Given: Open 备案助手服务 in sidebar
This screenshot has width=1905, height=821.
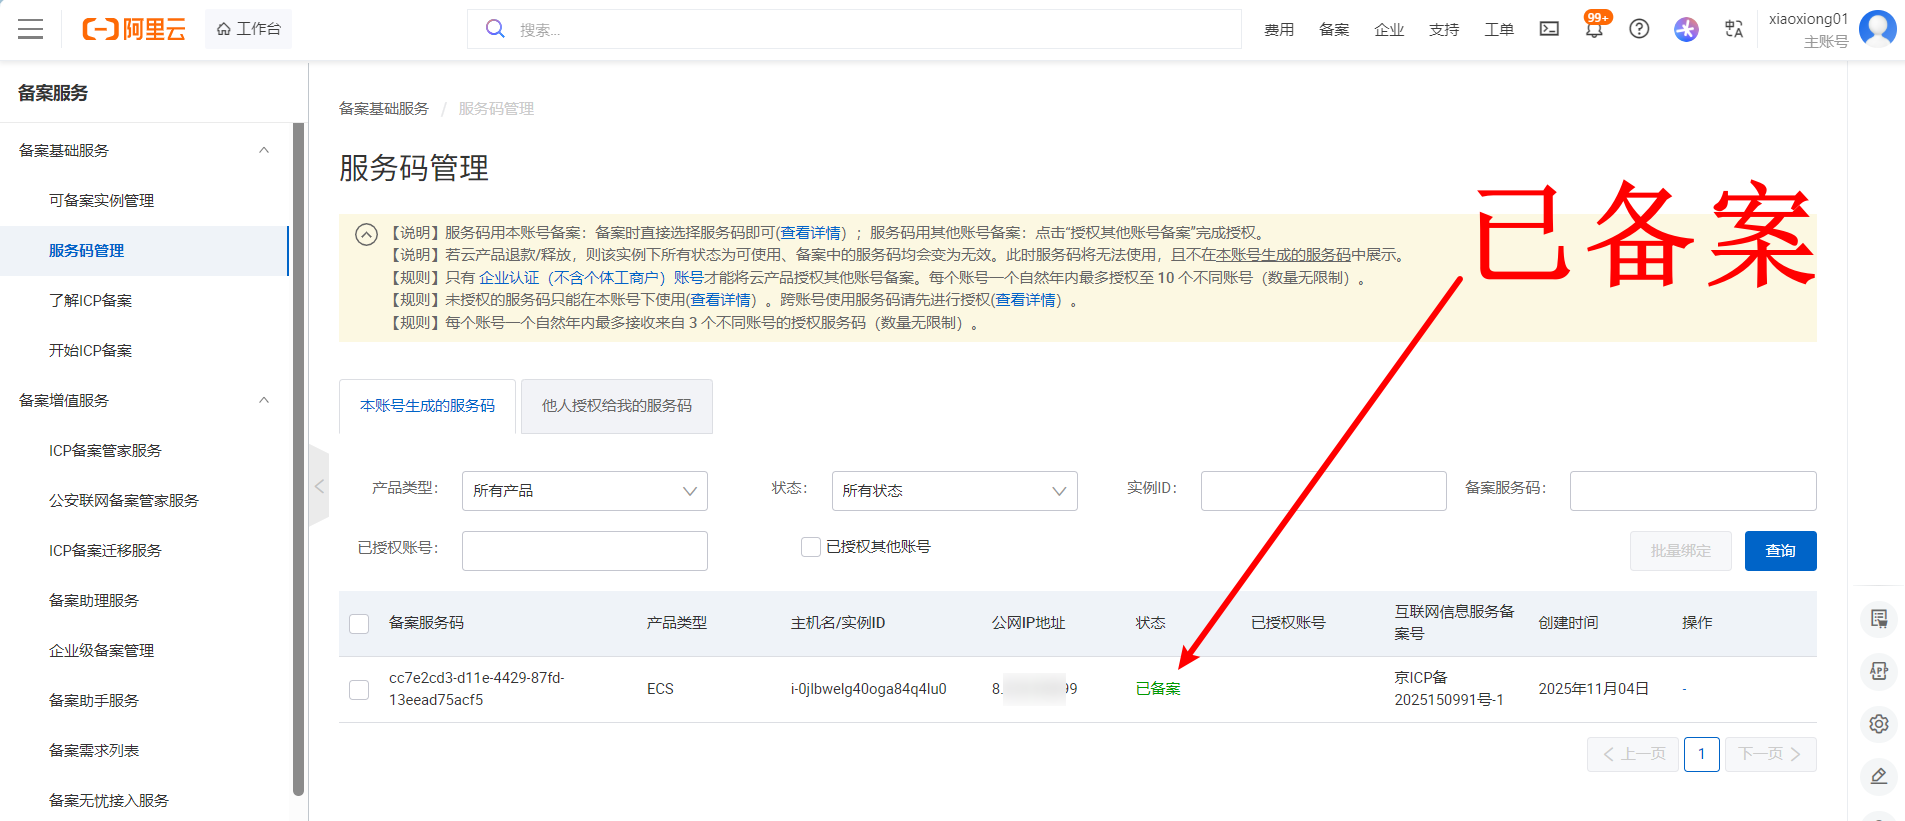Looking at the screenshot, I should [x=94, y=701].
